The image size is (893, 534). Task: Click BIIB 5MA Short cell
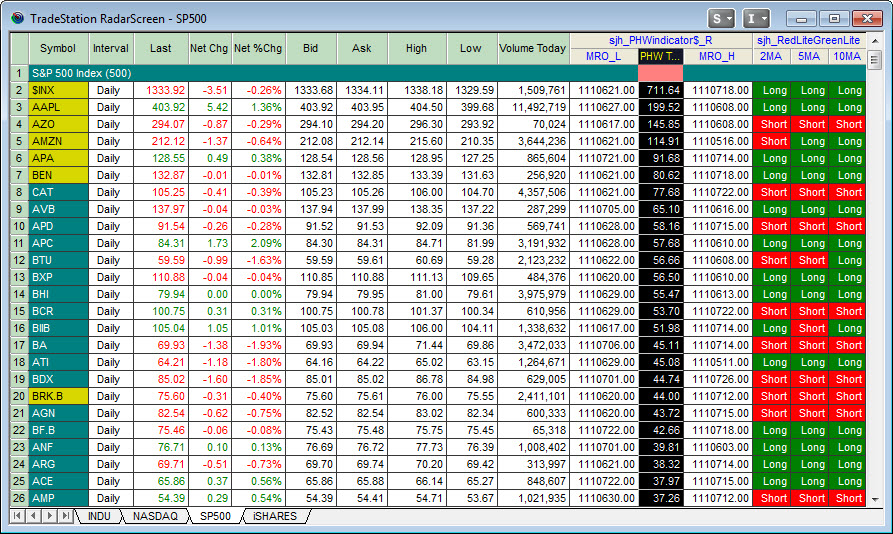click(x=809, y=328)
